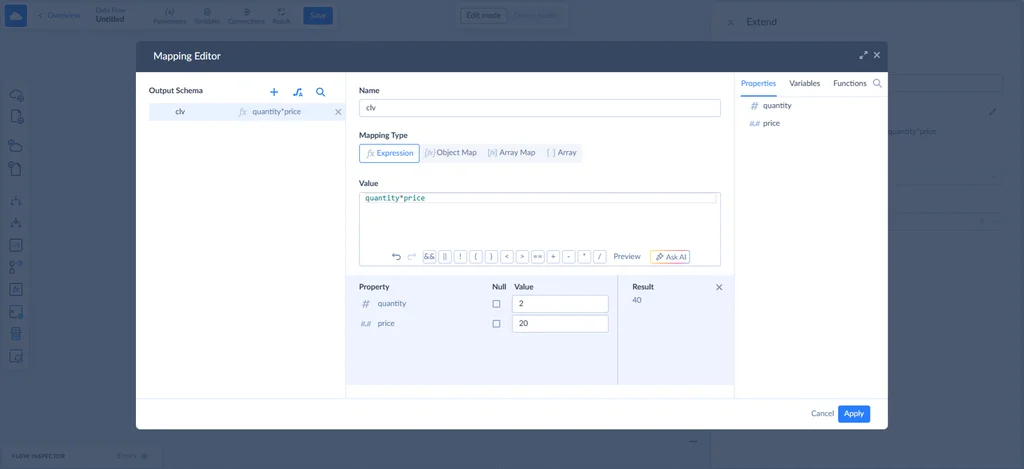Cancel the Mapping Editor dialog

[x=822, y=413]
